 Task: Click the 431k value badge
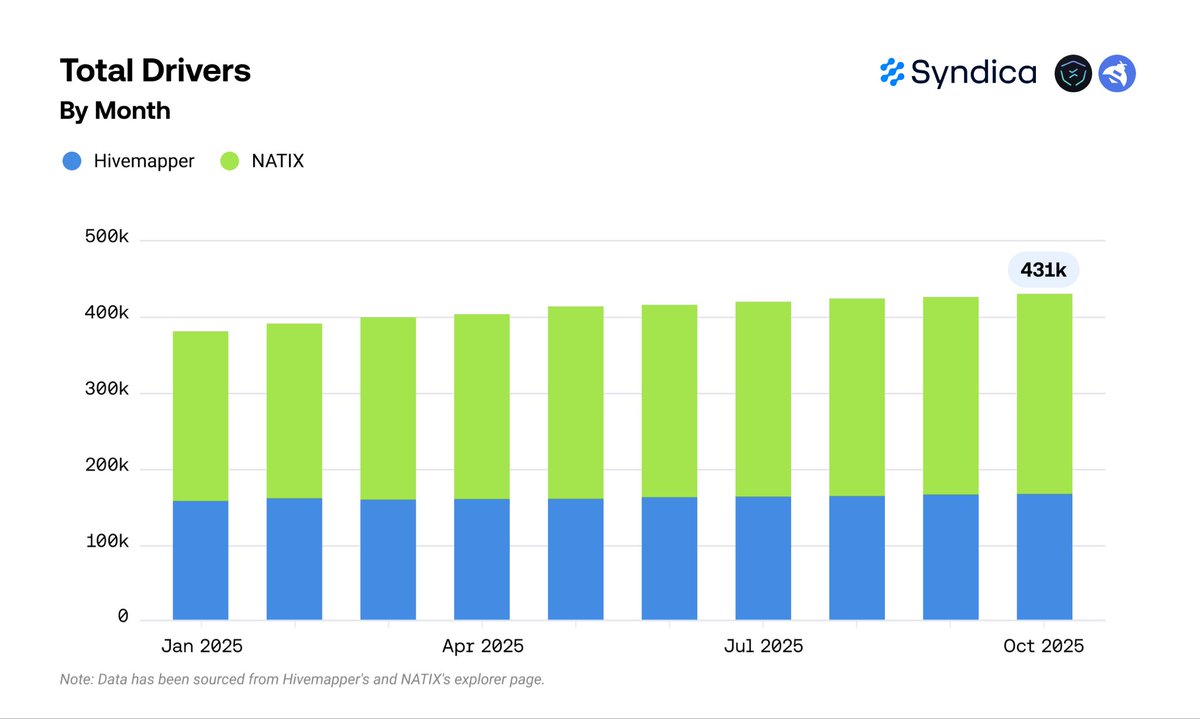pos(1045,269)
